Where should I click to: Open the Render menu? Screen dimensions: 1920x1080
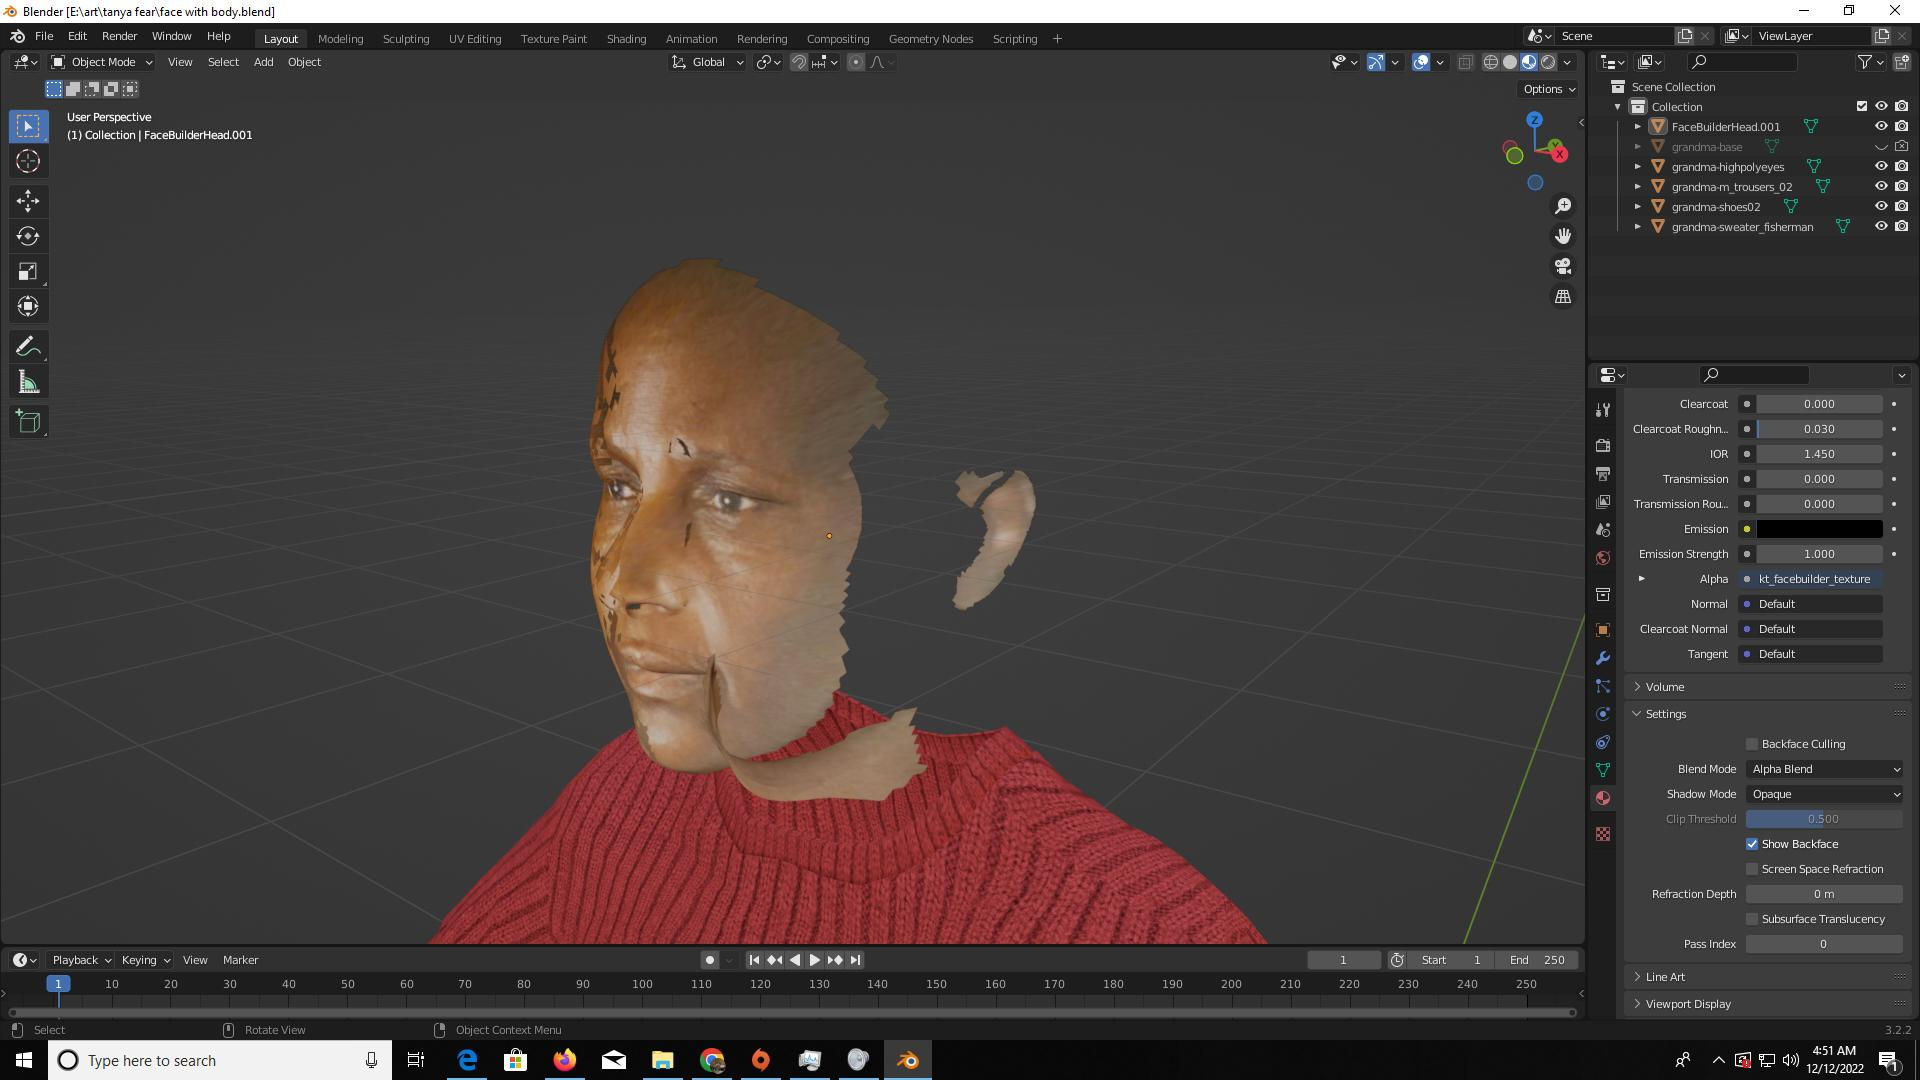click(x=119, y=36)
